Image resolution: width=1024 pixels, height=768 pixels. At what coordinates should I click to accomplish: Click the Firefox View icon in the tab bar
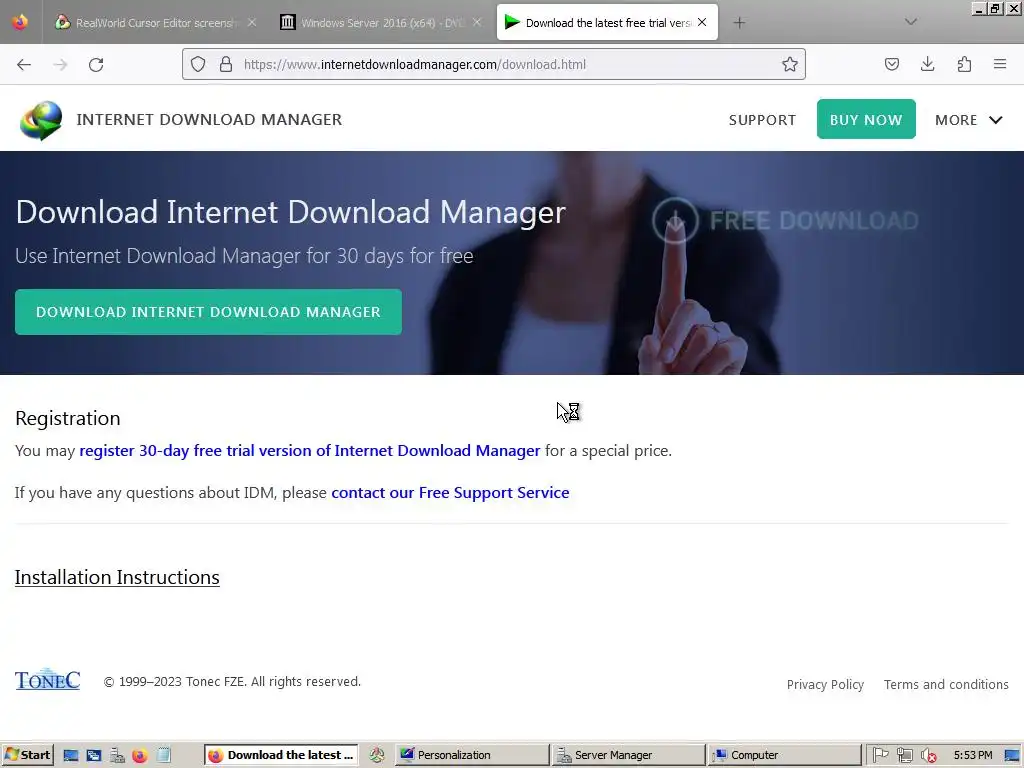click(20, 22)
